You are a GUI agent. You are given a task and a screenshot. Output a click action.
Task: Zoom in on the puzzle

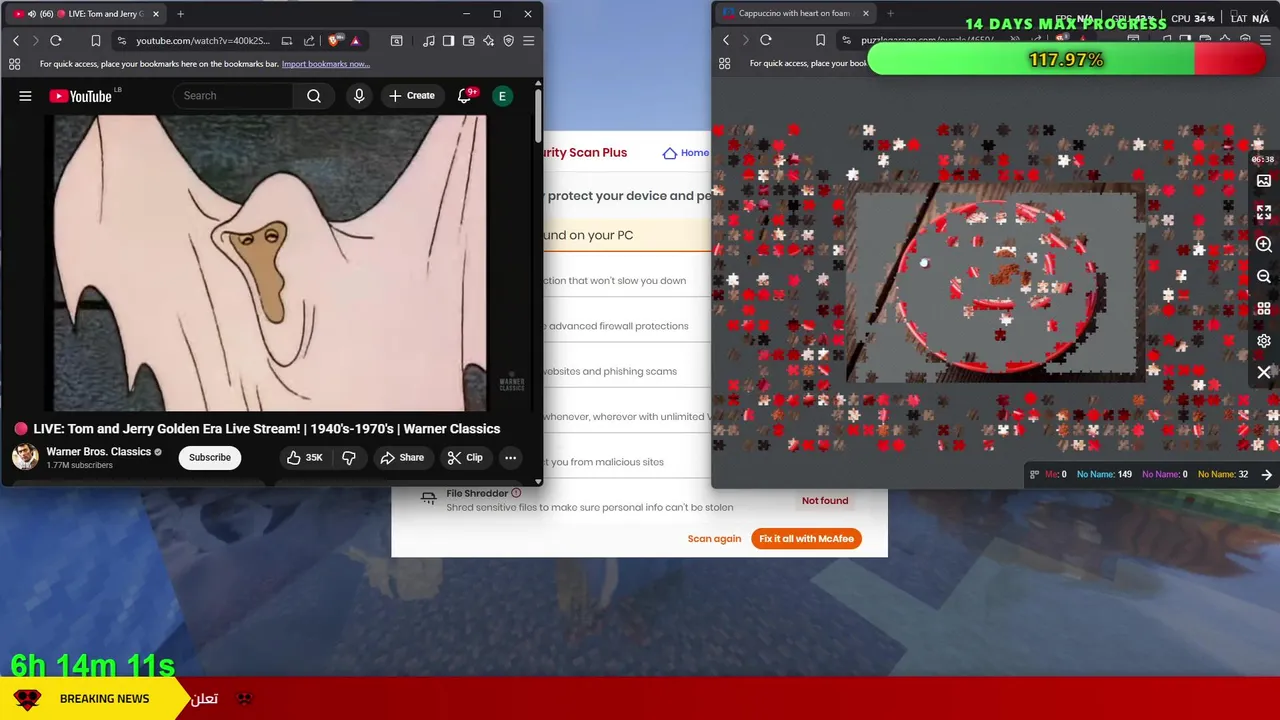1264,245
